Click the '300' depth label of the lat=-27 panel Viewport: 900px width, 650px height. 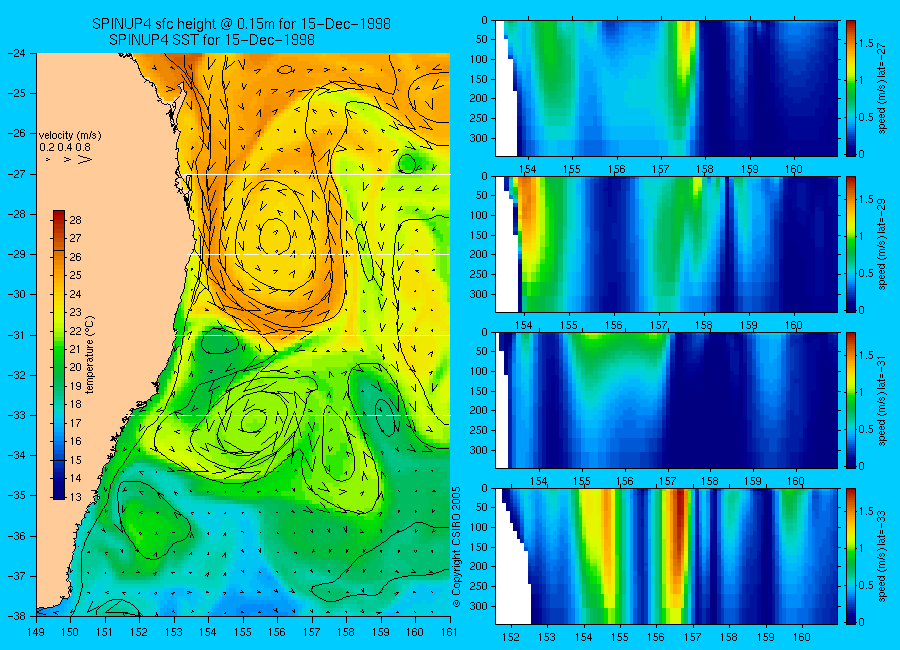point(479,138)
